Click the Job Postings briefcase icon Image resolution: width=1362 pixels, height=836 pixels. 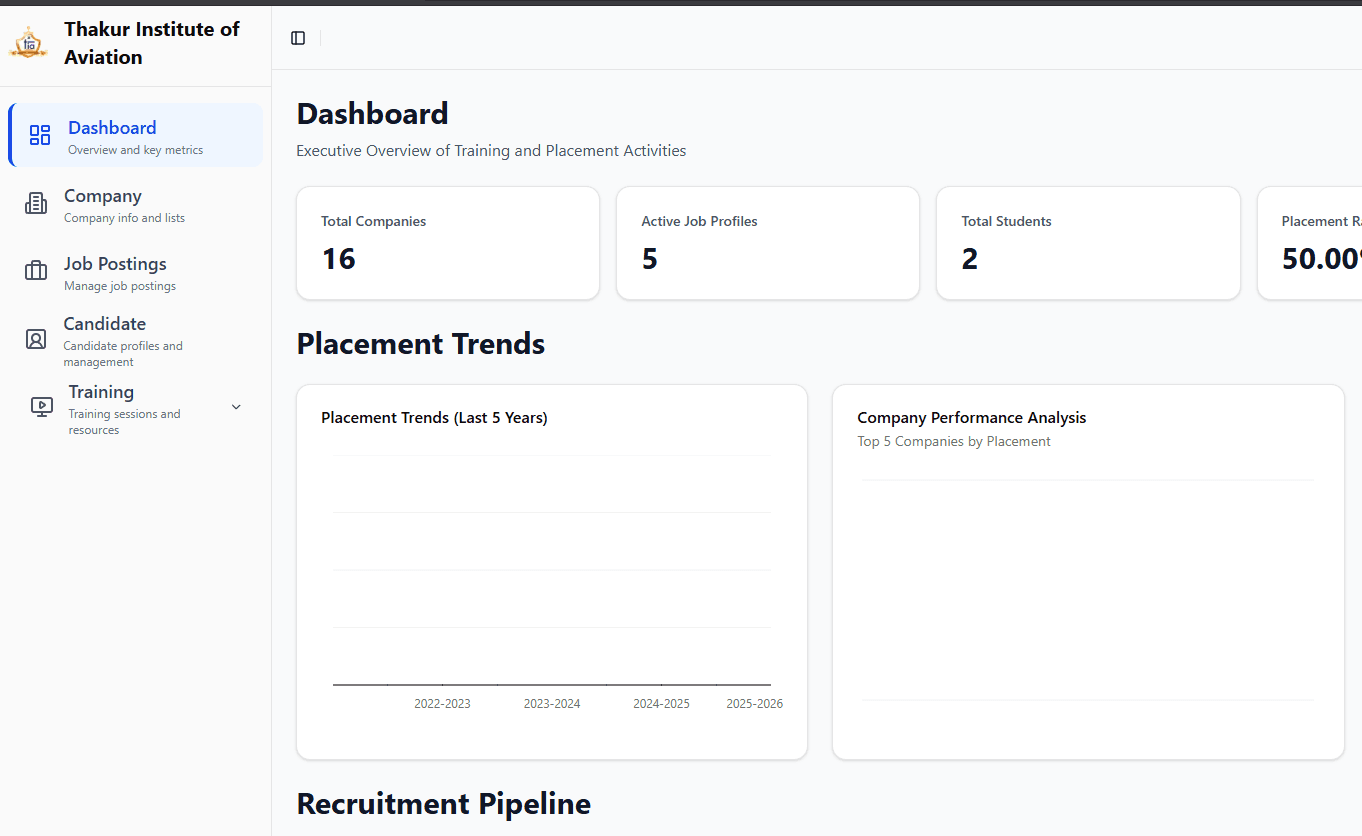(x=36, y=271)
